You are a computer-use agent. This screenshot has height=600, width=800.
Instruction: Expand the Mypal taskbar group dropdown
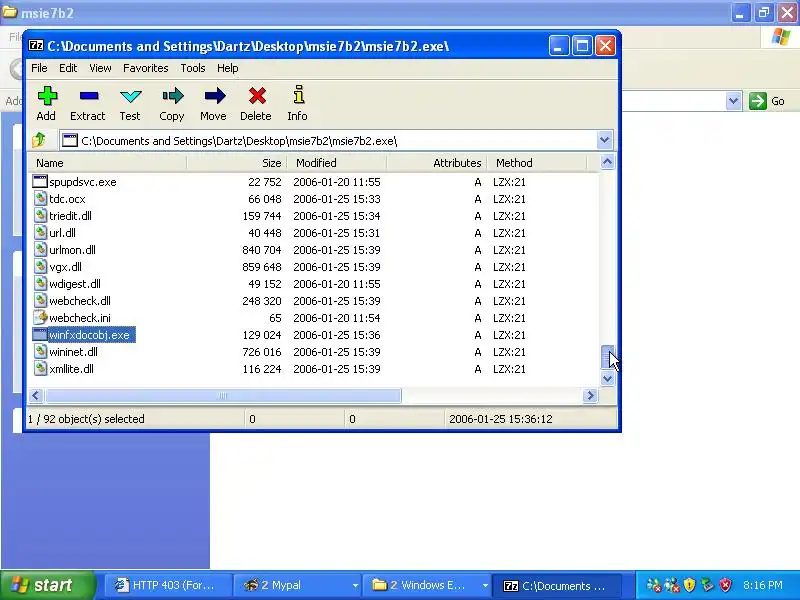point(355,585)
